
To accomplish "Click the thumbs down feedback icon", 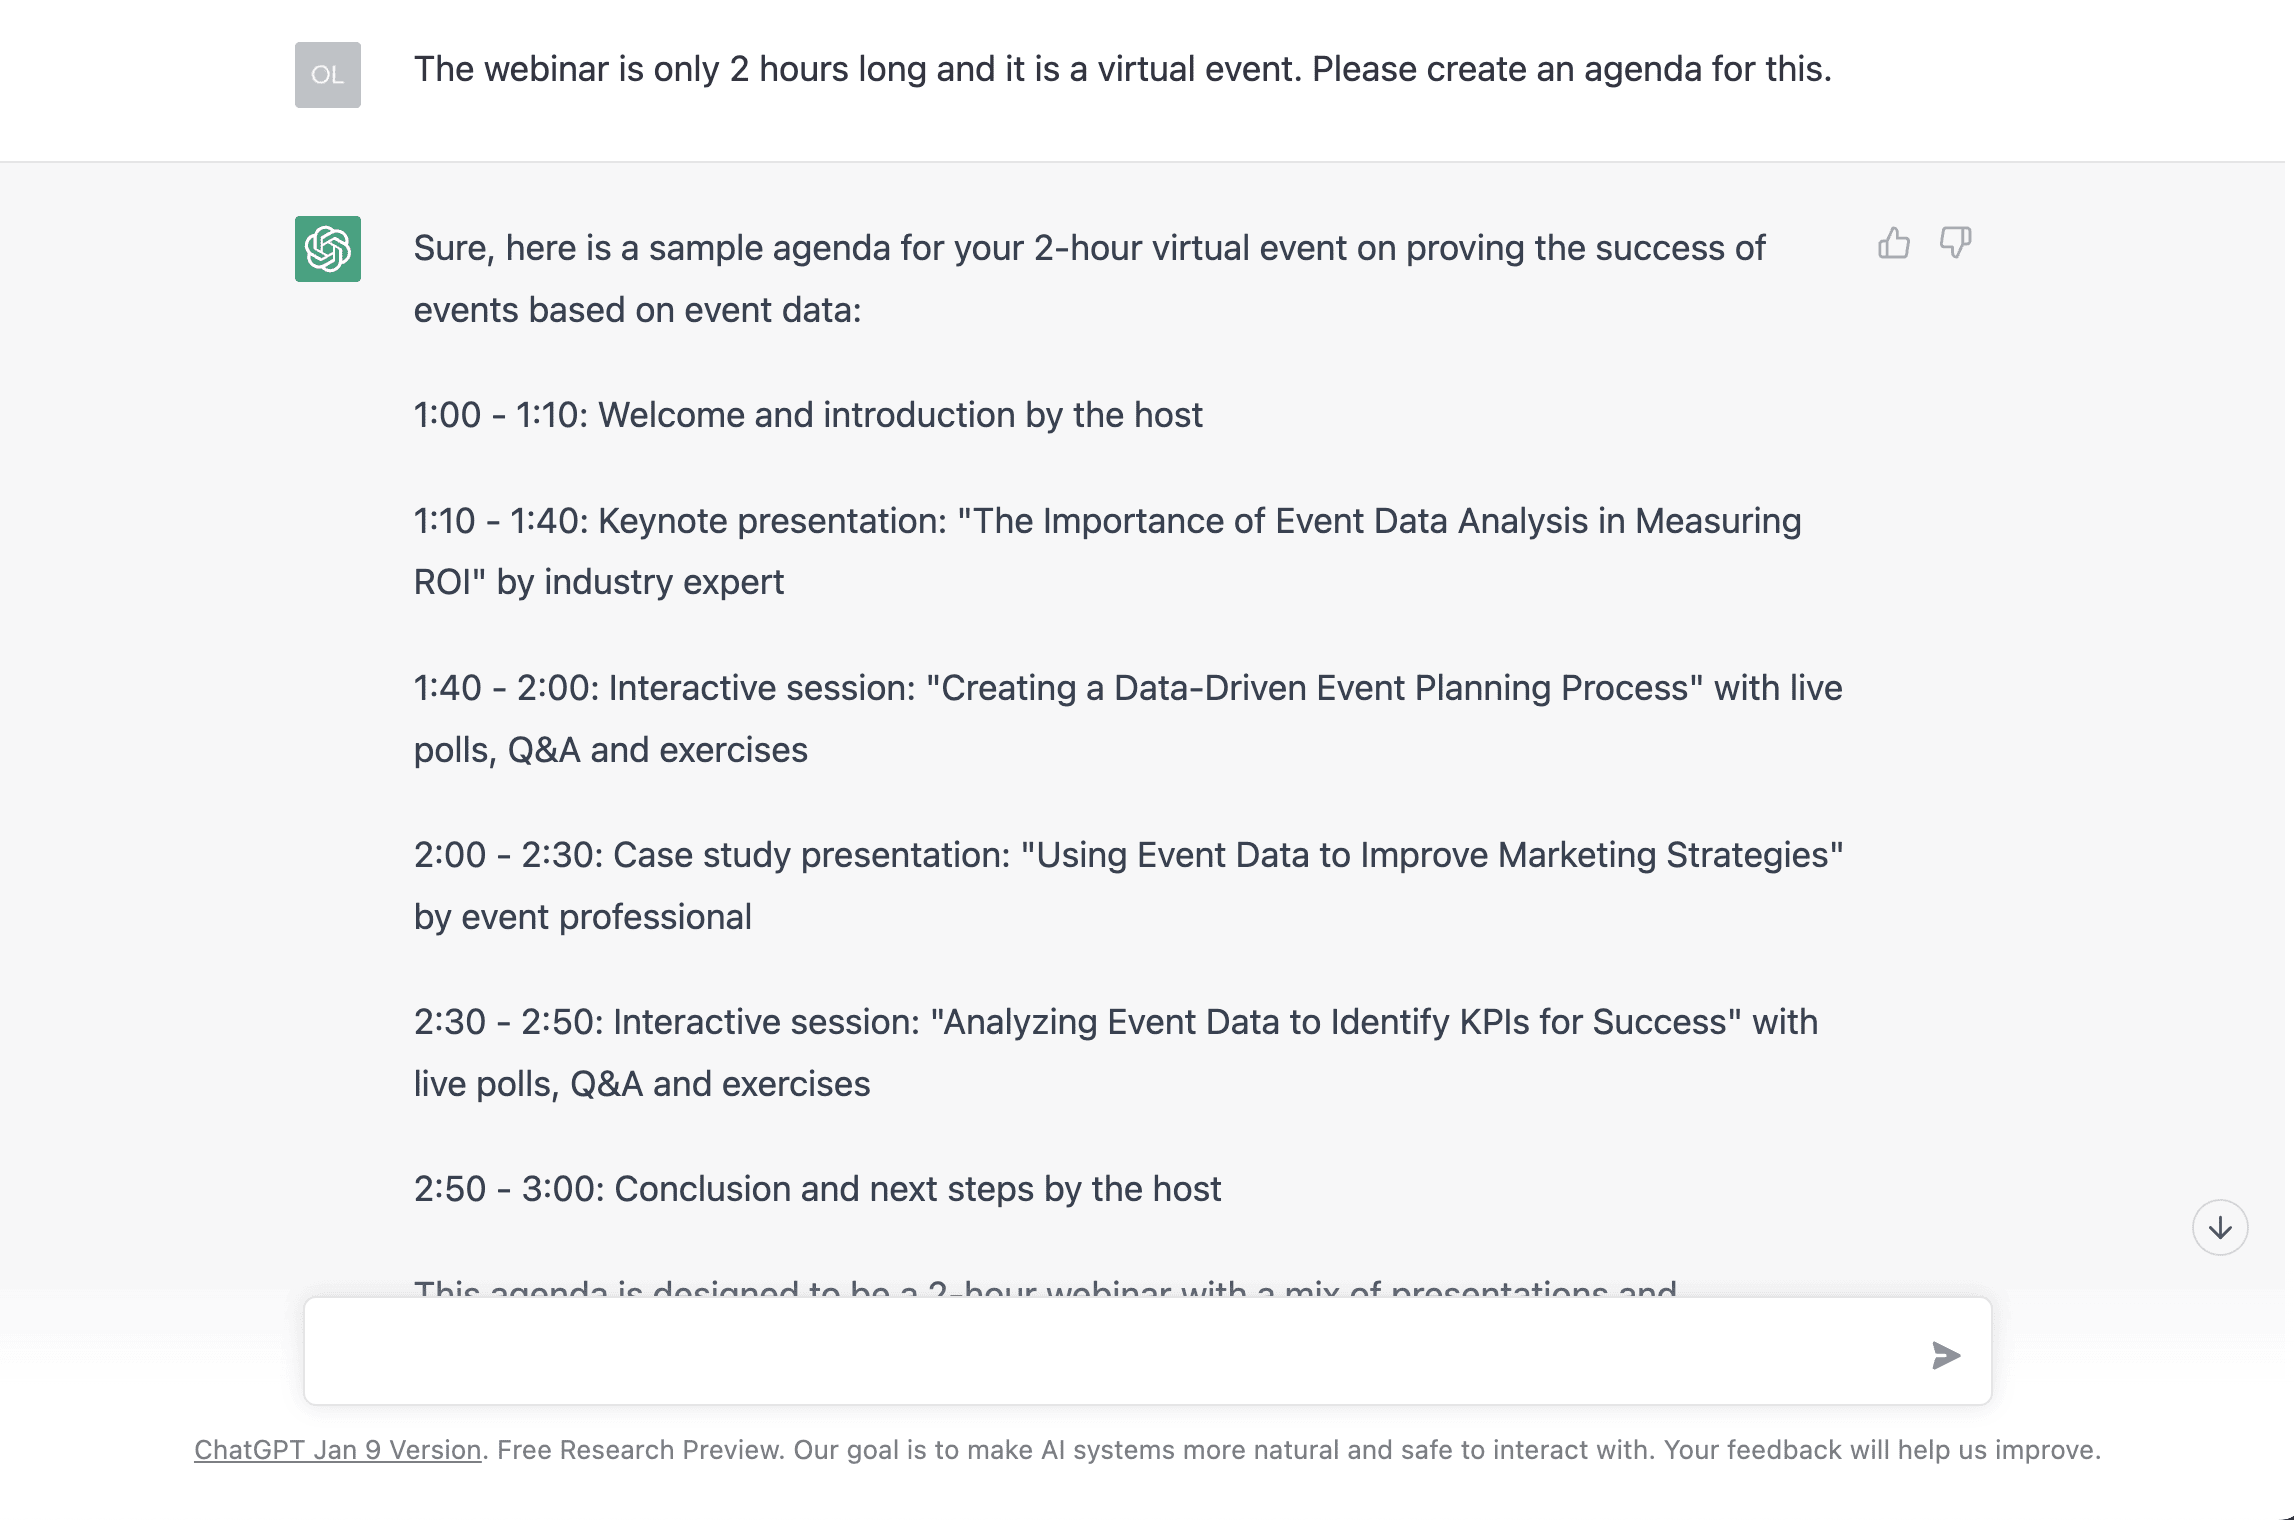I will click(x=1955, y=243).
